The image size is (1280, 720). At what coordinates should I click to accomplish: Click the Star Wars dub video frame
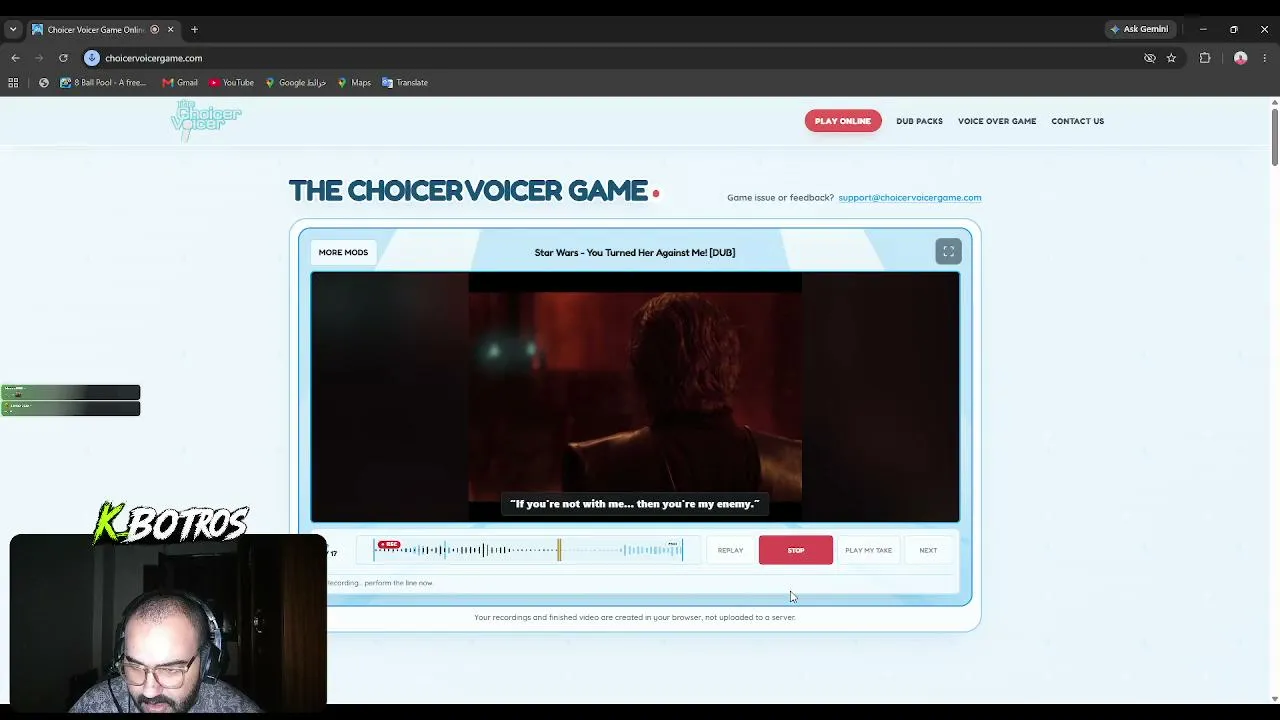[x=635, y=397]
